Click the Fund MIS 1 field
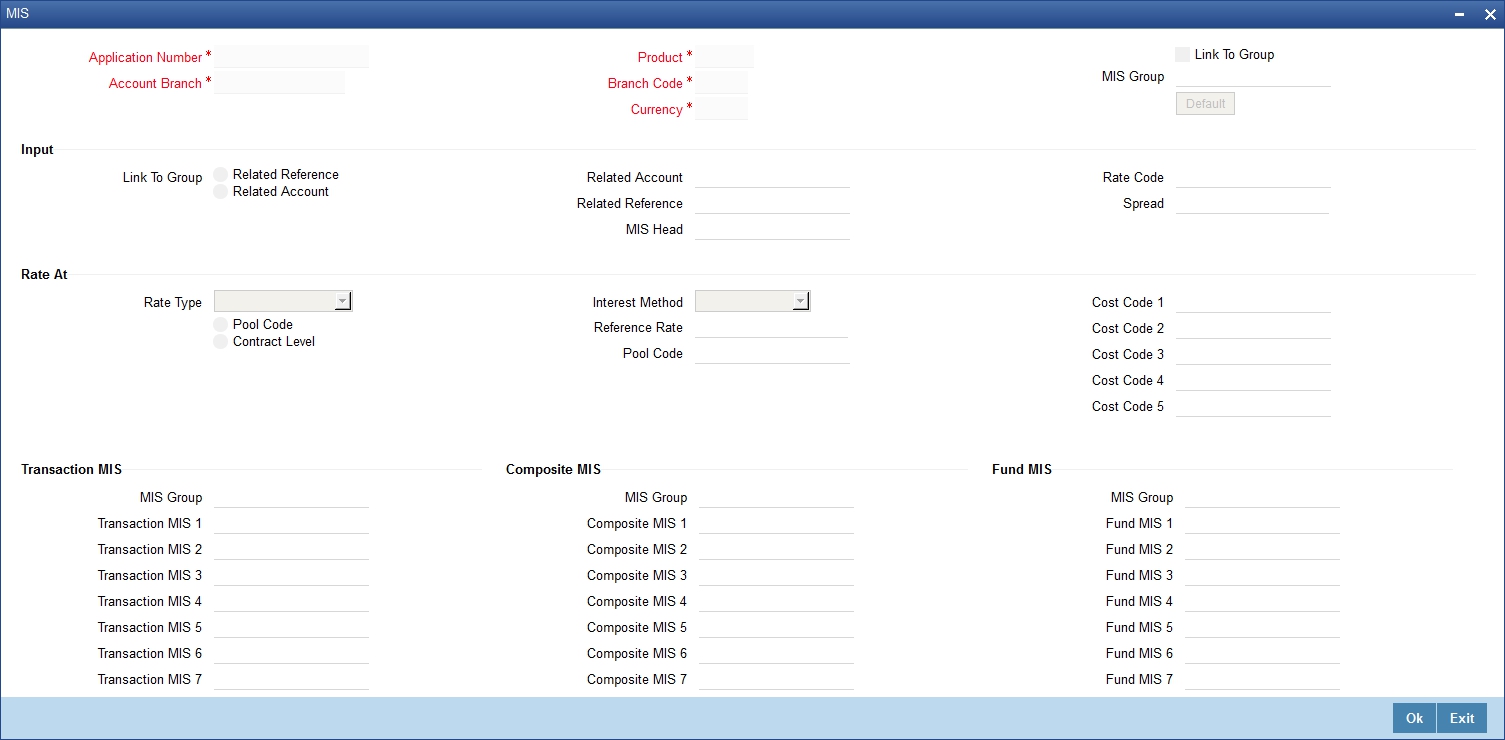Viewport: 1505px width, 740px height. (x=1262, y=523)
